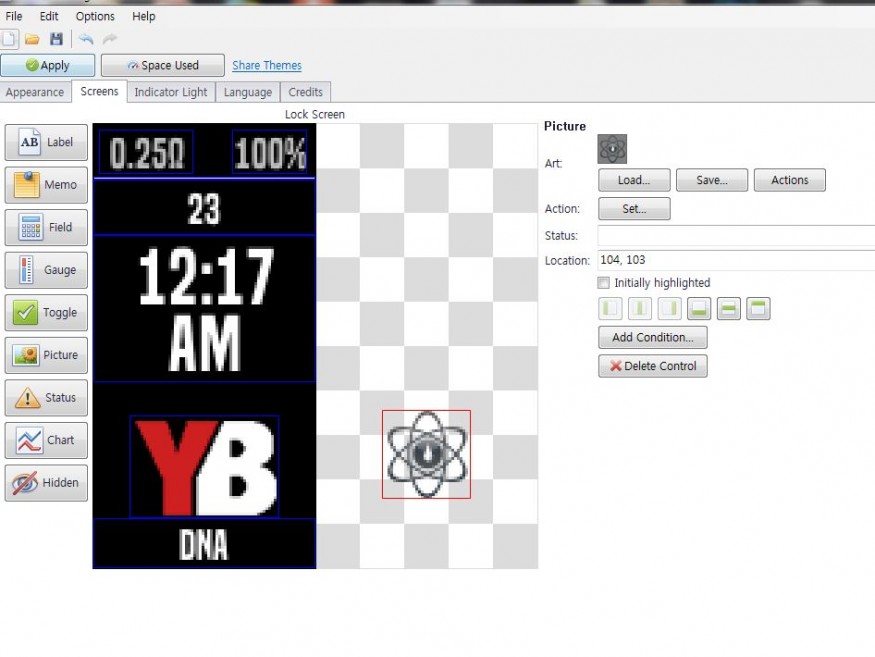Add a Memo control

click(46, 185)
